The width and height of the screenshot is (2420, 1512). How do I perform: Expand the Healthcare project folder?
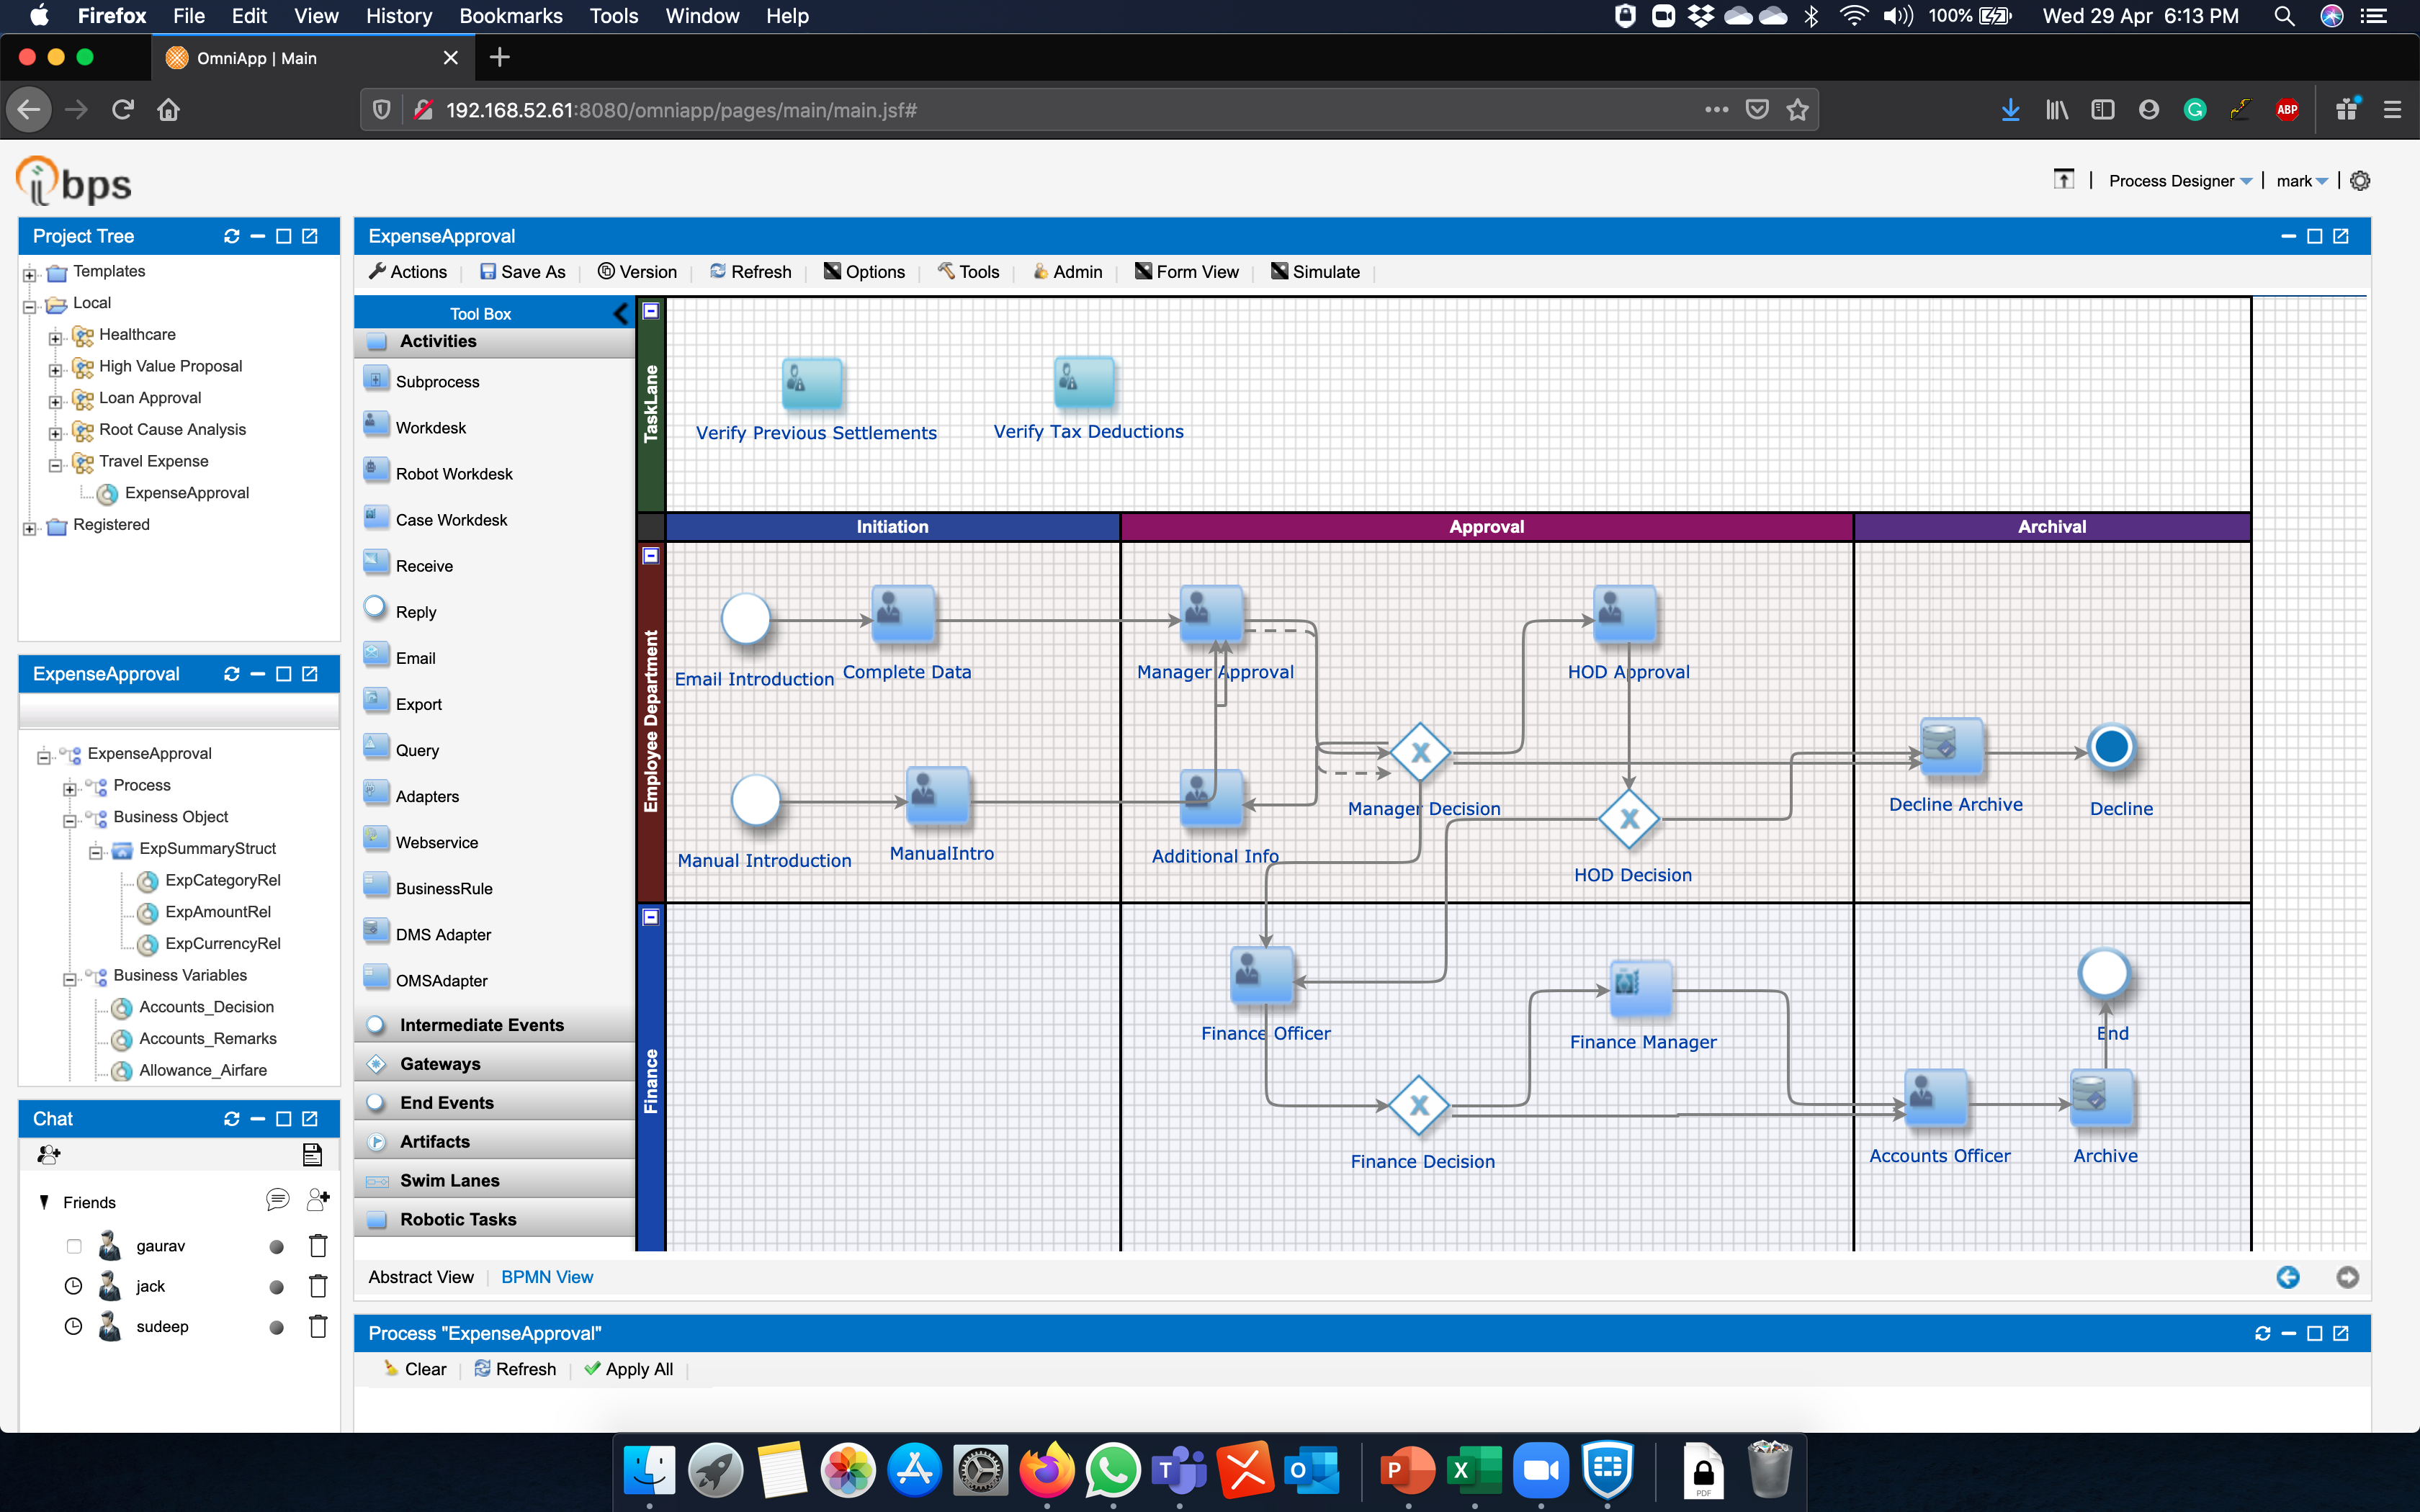click(x=56, y=338)
